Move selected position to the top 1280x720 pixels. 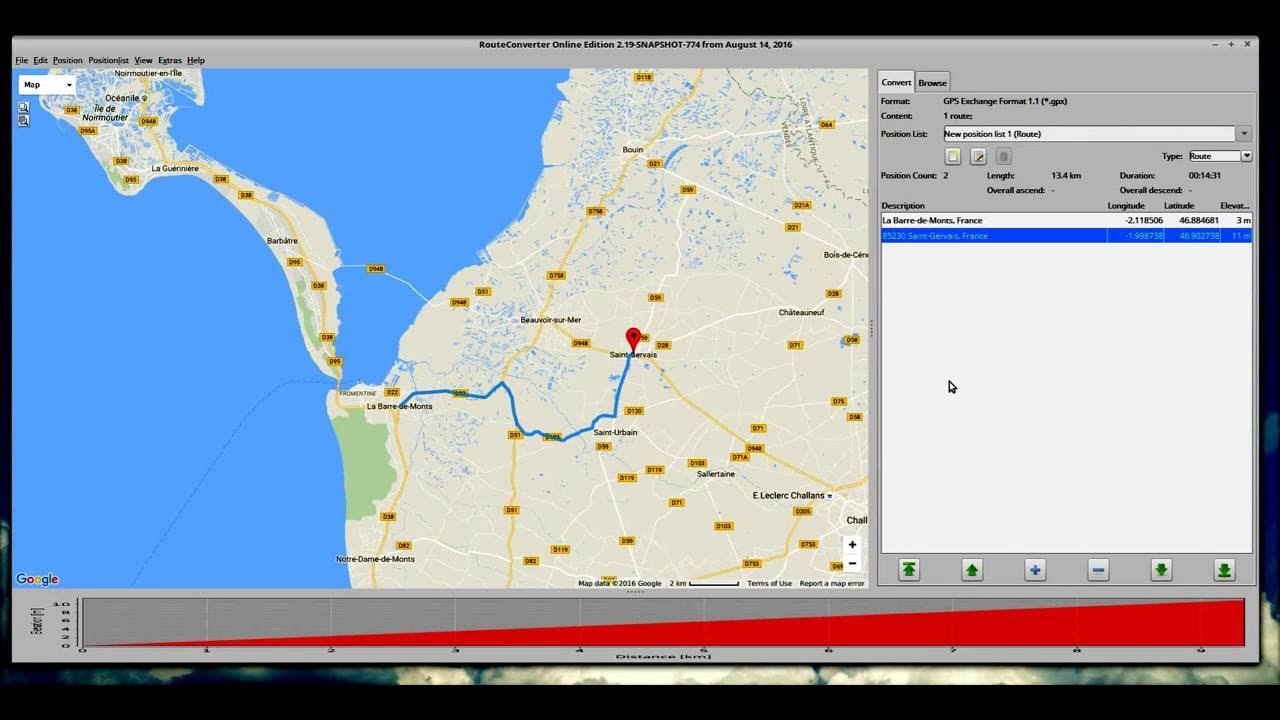click(x=909, y=570)
